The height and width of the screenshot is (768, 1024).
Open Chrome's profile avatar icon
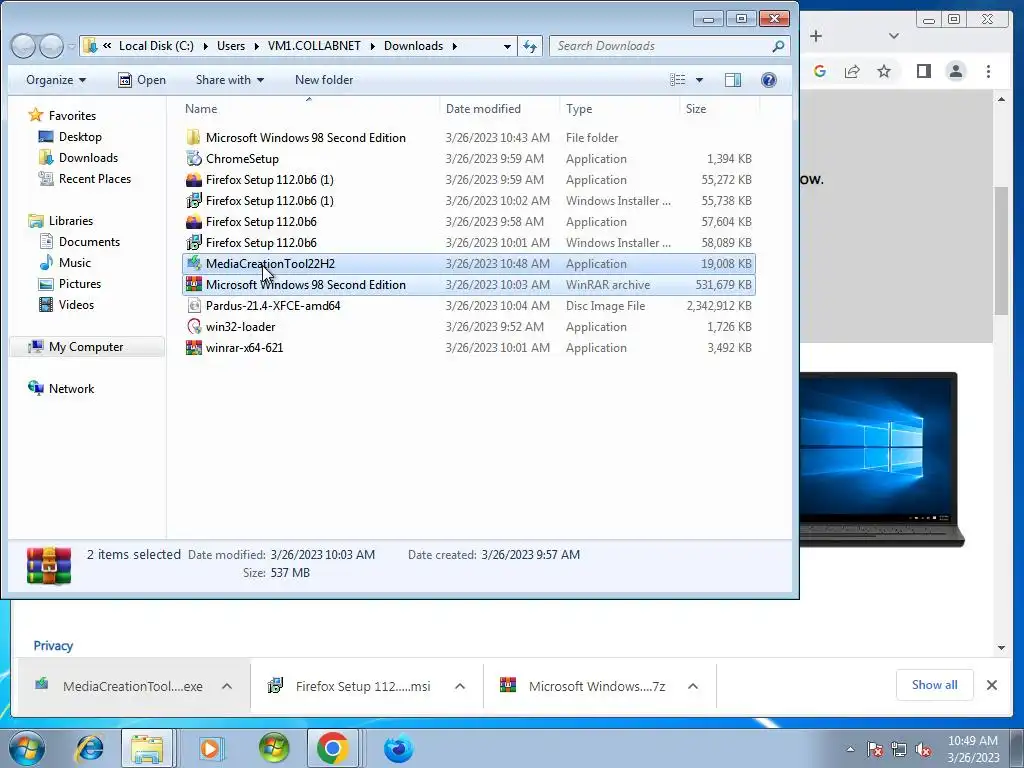pyautogui.click(x=955, y=71)
